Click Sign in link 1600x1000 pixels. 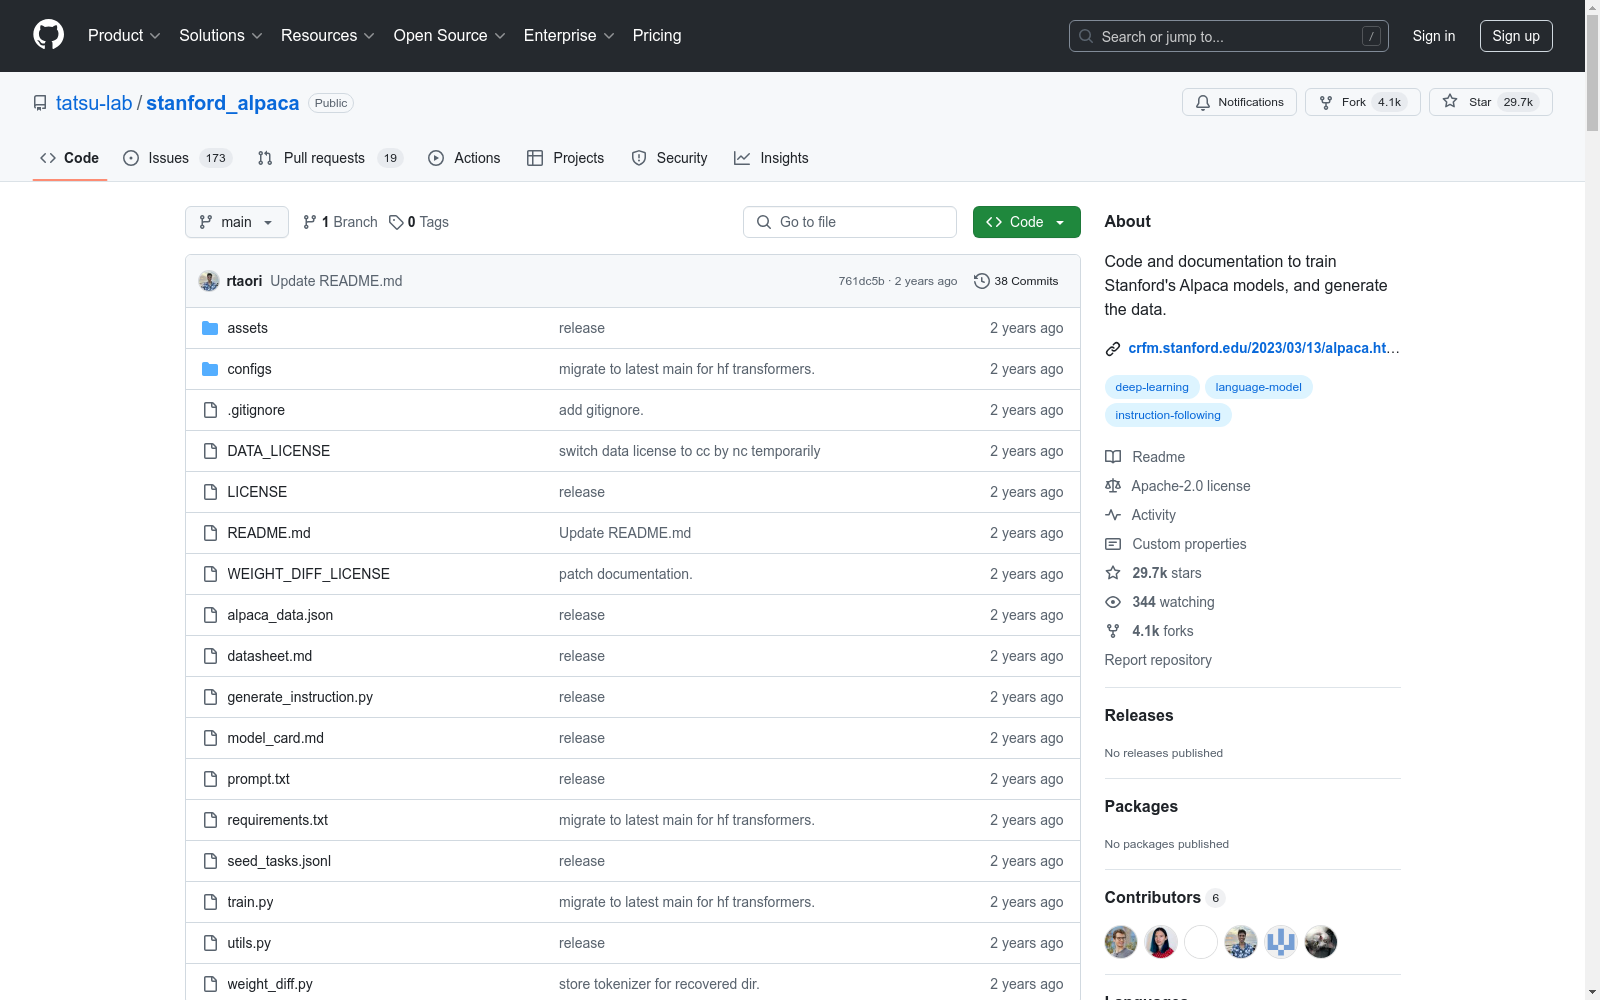[x=1434, y=36]
